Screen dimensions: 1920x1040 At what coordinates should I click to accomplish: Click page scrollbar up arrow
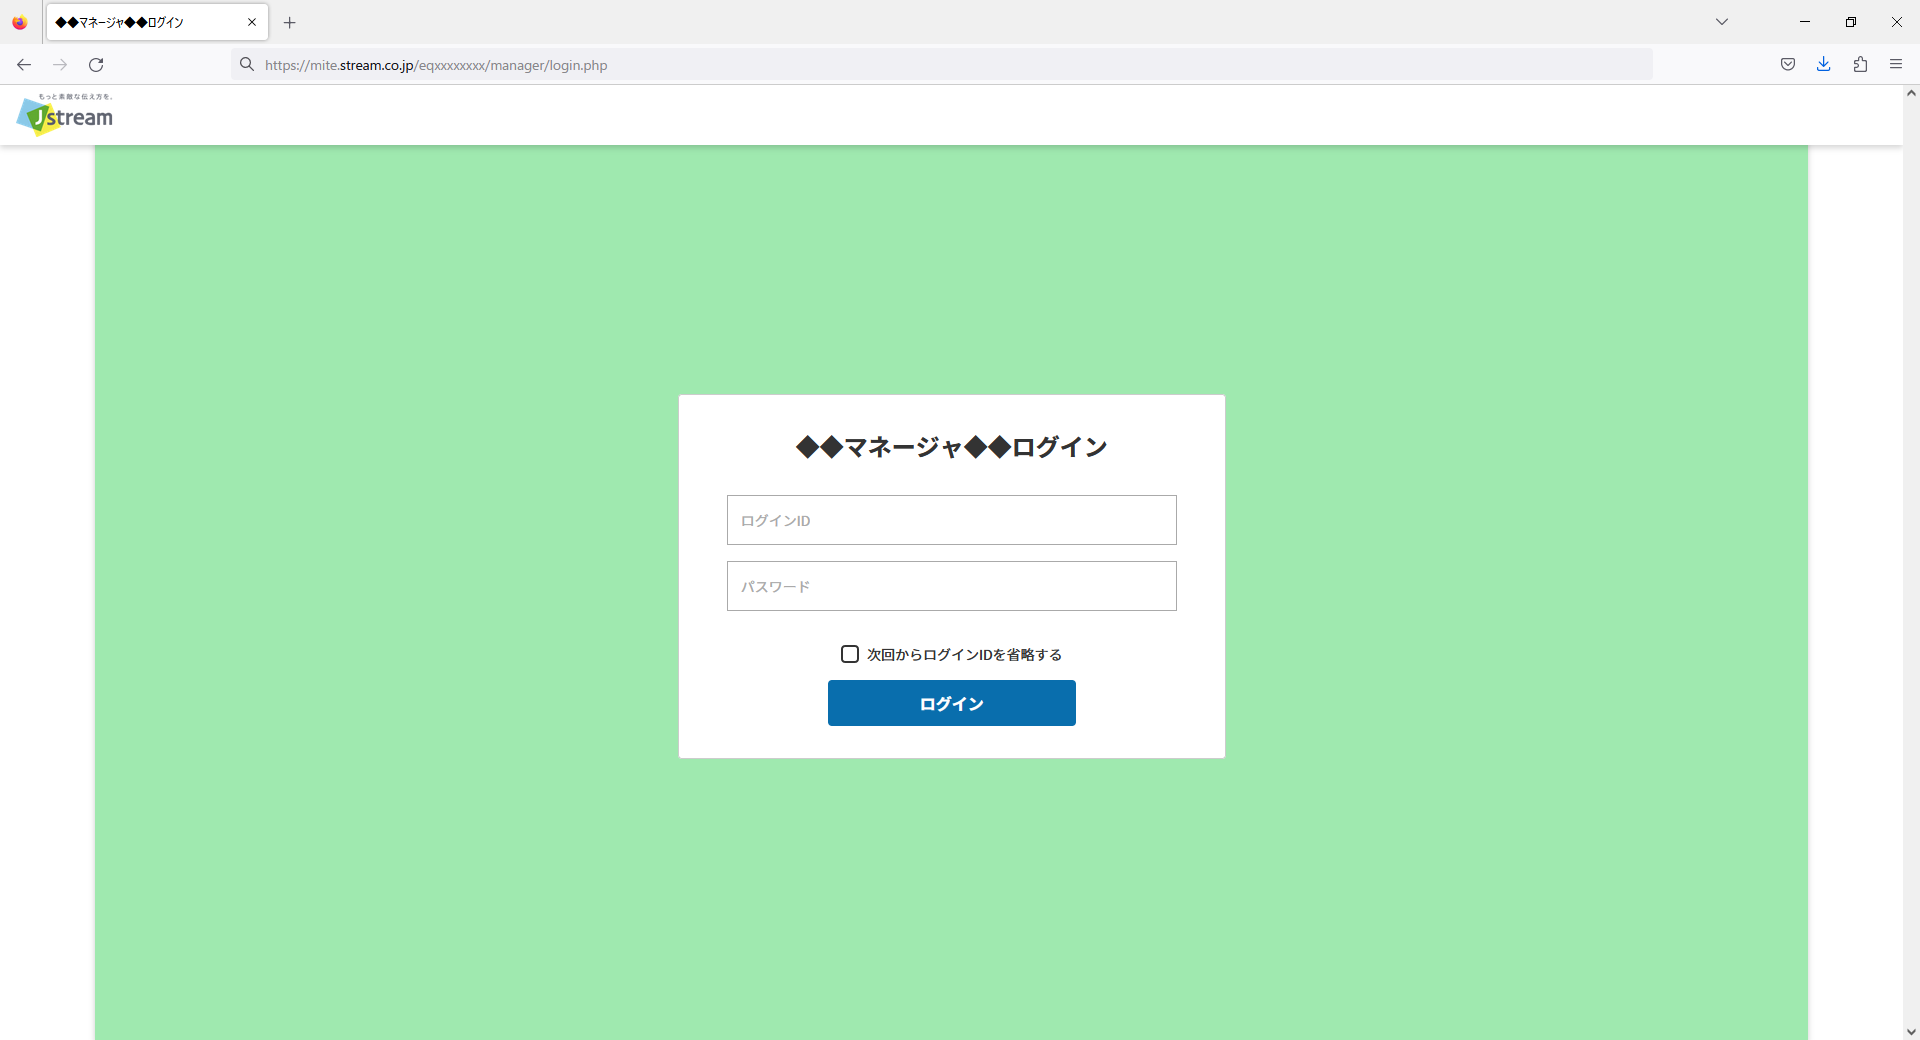1911,93
